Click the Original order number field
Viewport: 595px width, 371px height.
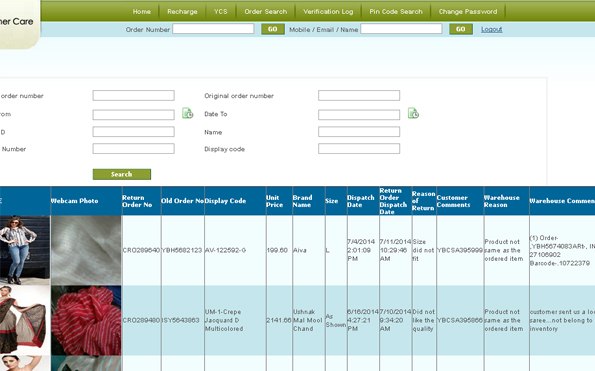coord(359,96)
